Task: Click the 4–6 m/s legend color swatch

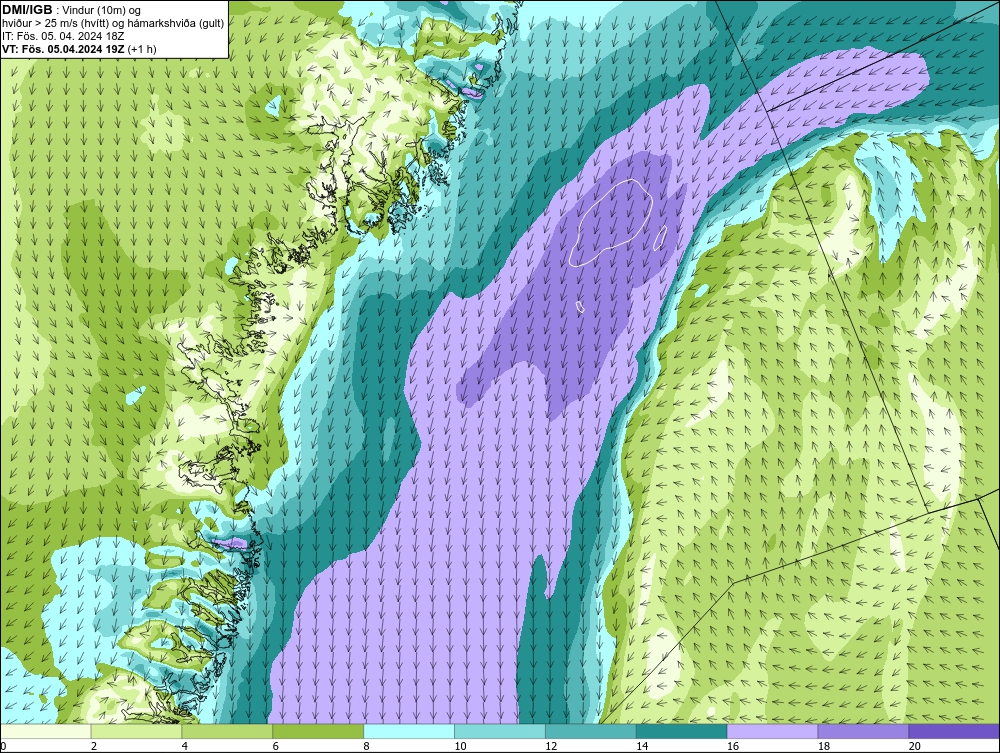Action: 227,731
